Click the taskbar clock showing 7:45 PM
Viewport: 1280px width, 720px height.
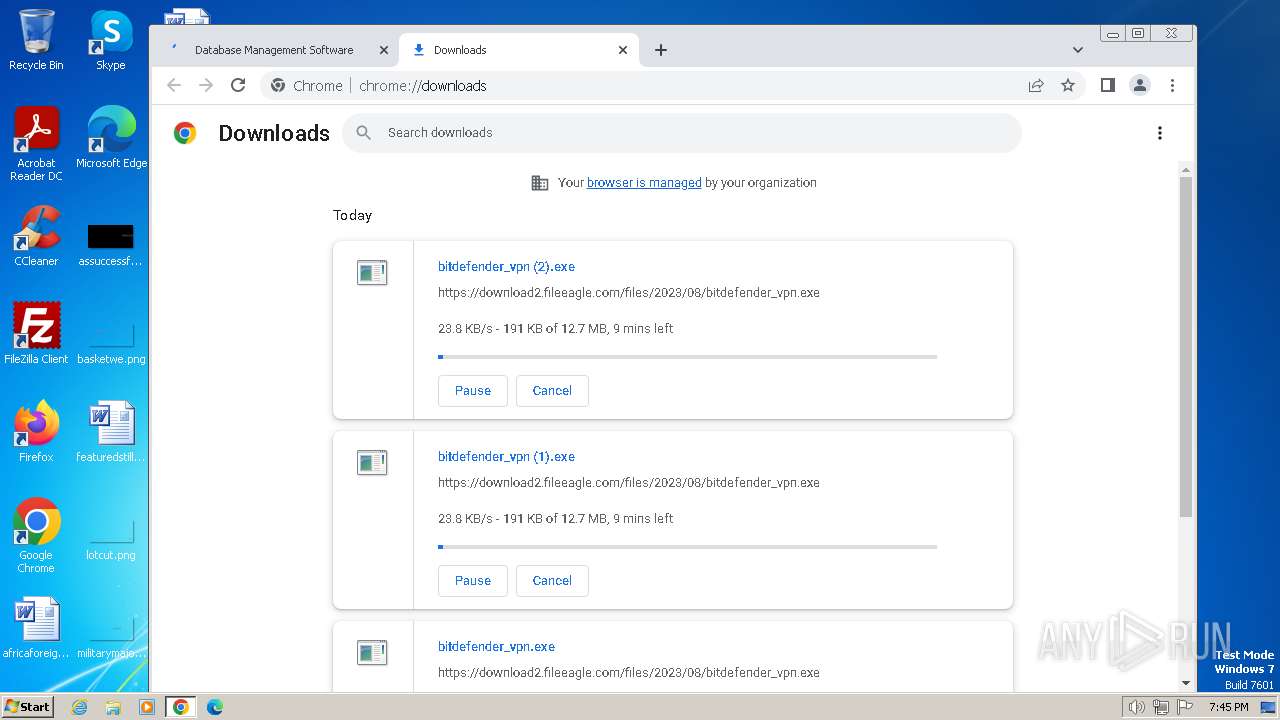(1229, 707)
